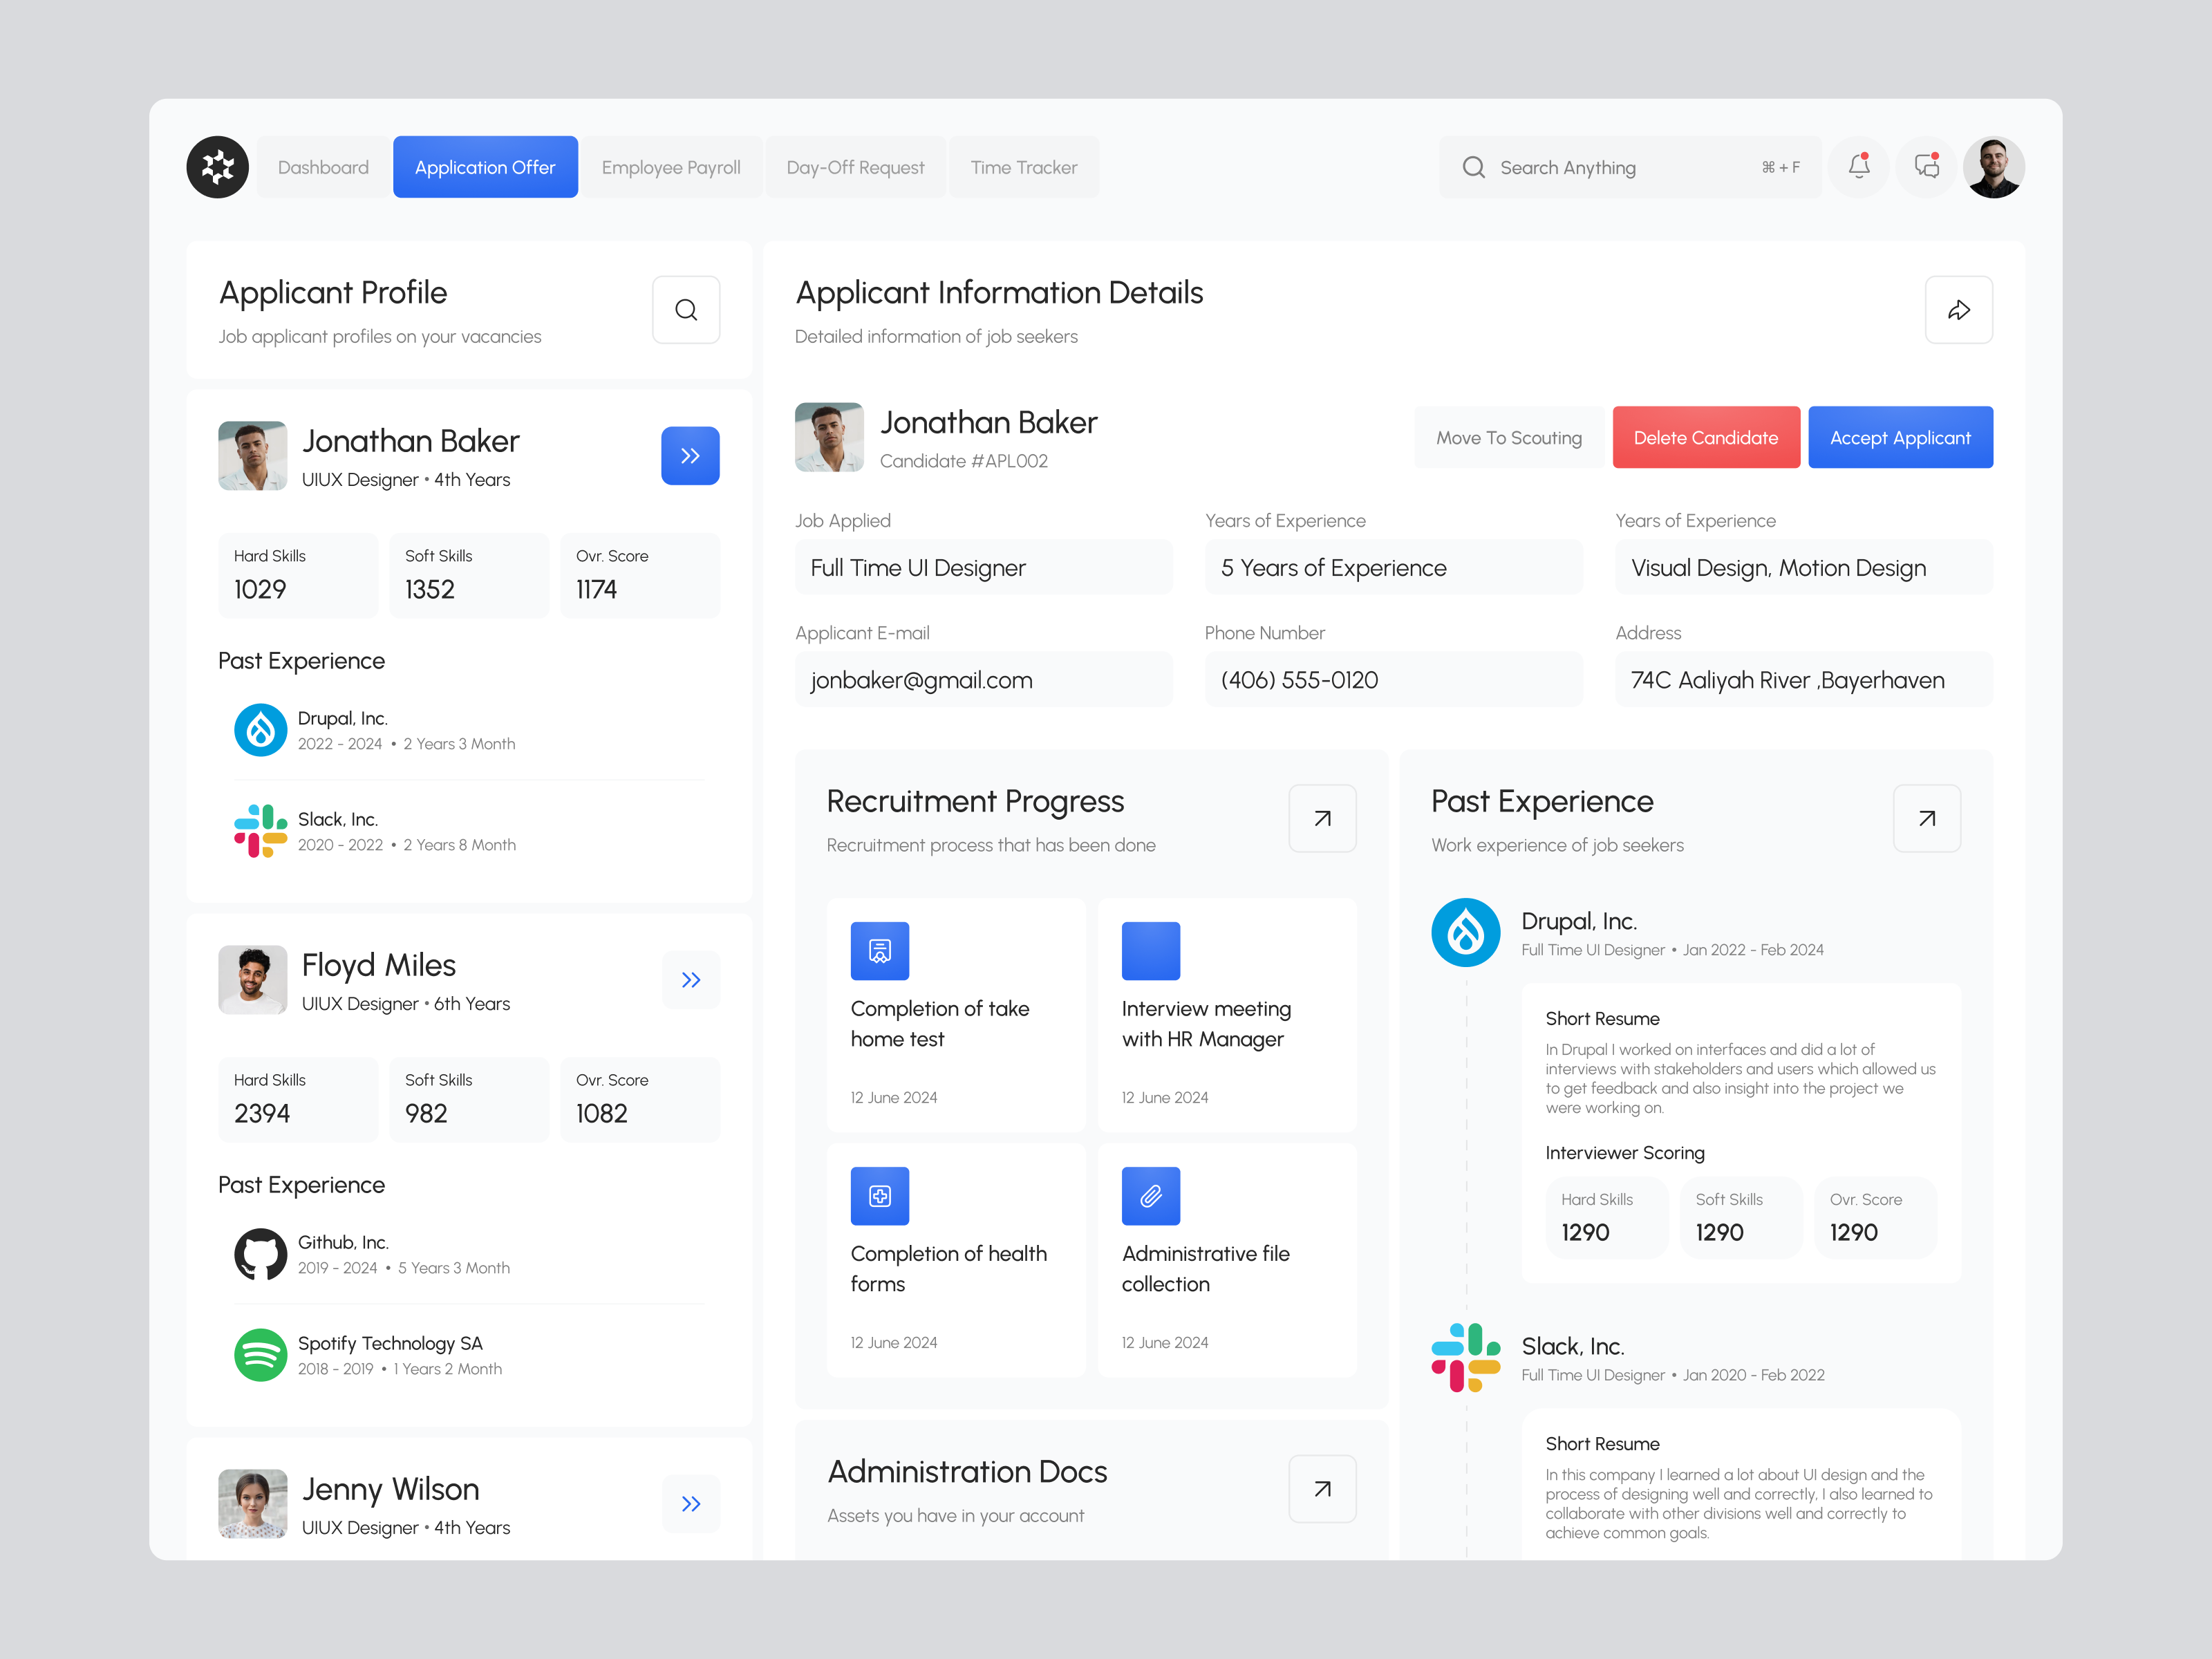Expand the Recruitment Progress panel arrow
This screenshot has width=2212, height=1659.
pos(1322,819)
